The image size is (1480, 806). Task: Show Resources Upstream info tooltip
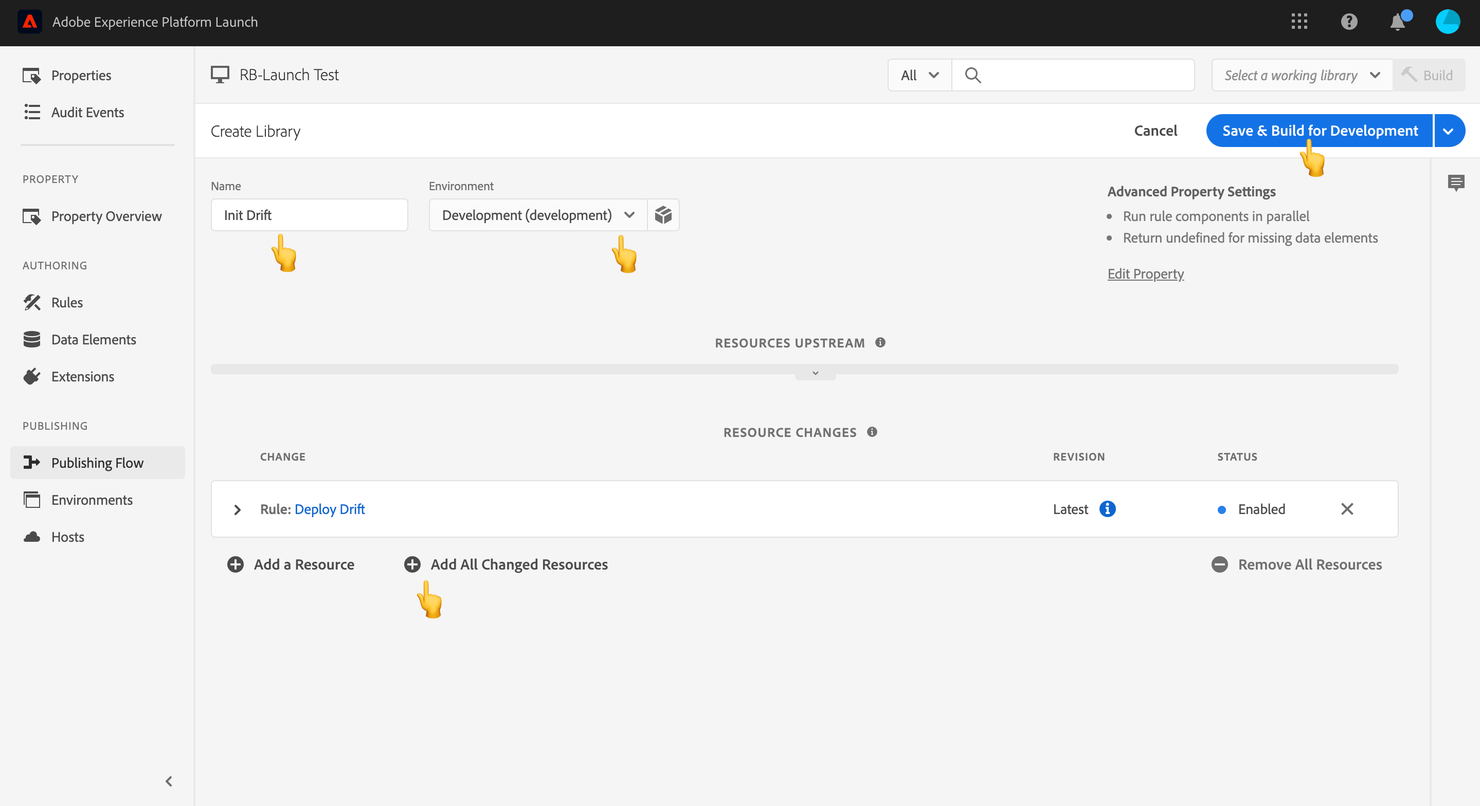coord(880,343)
